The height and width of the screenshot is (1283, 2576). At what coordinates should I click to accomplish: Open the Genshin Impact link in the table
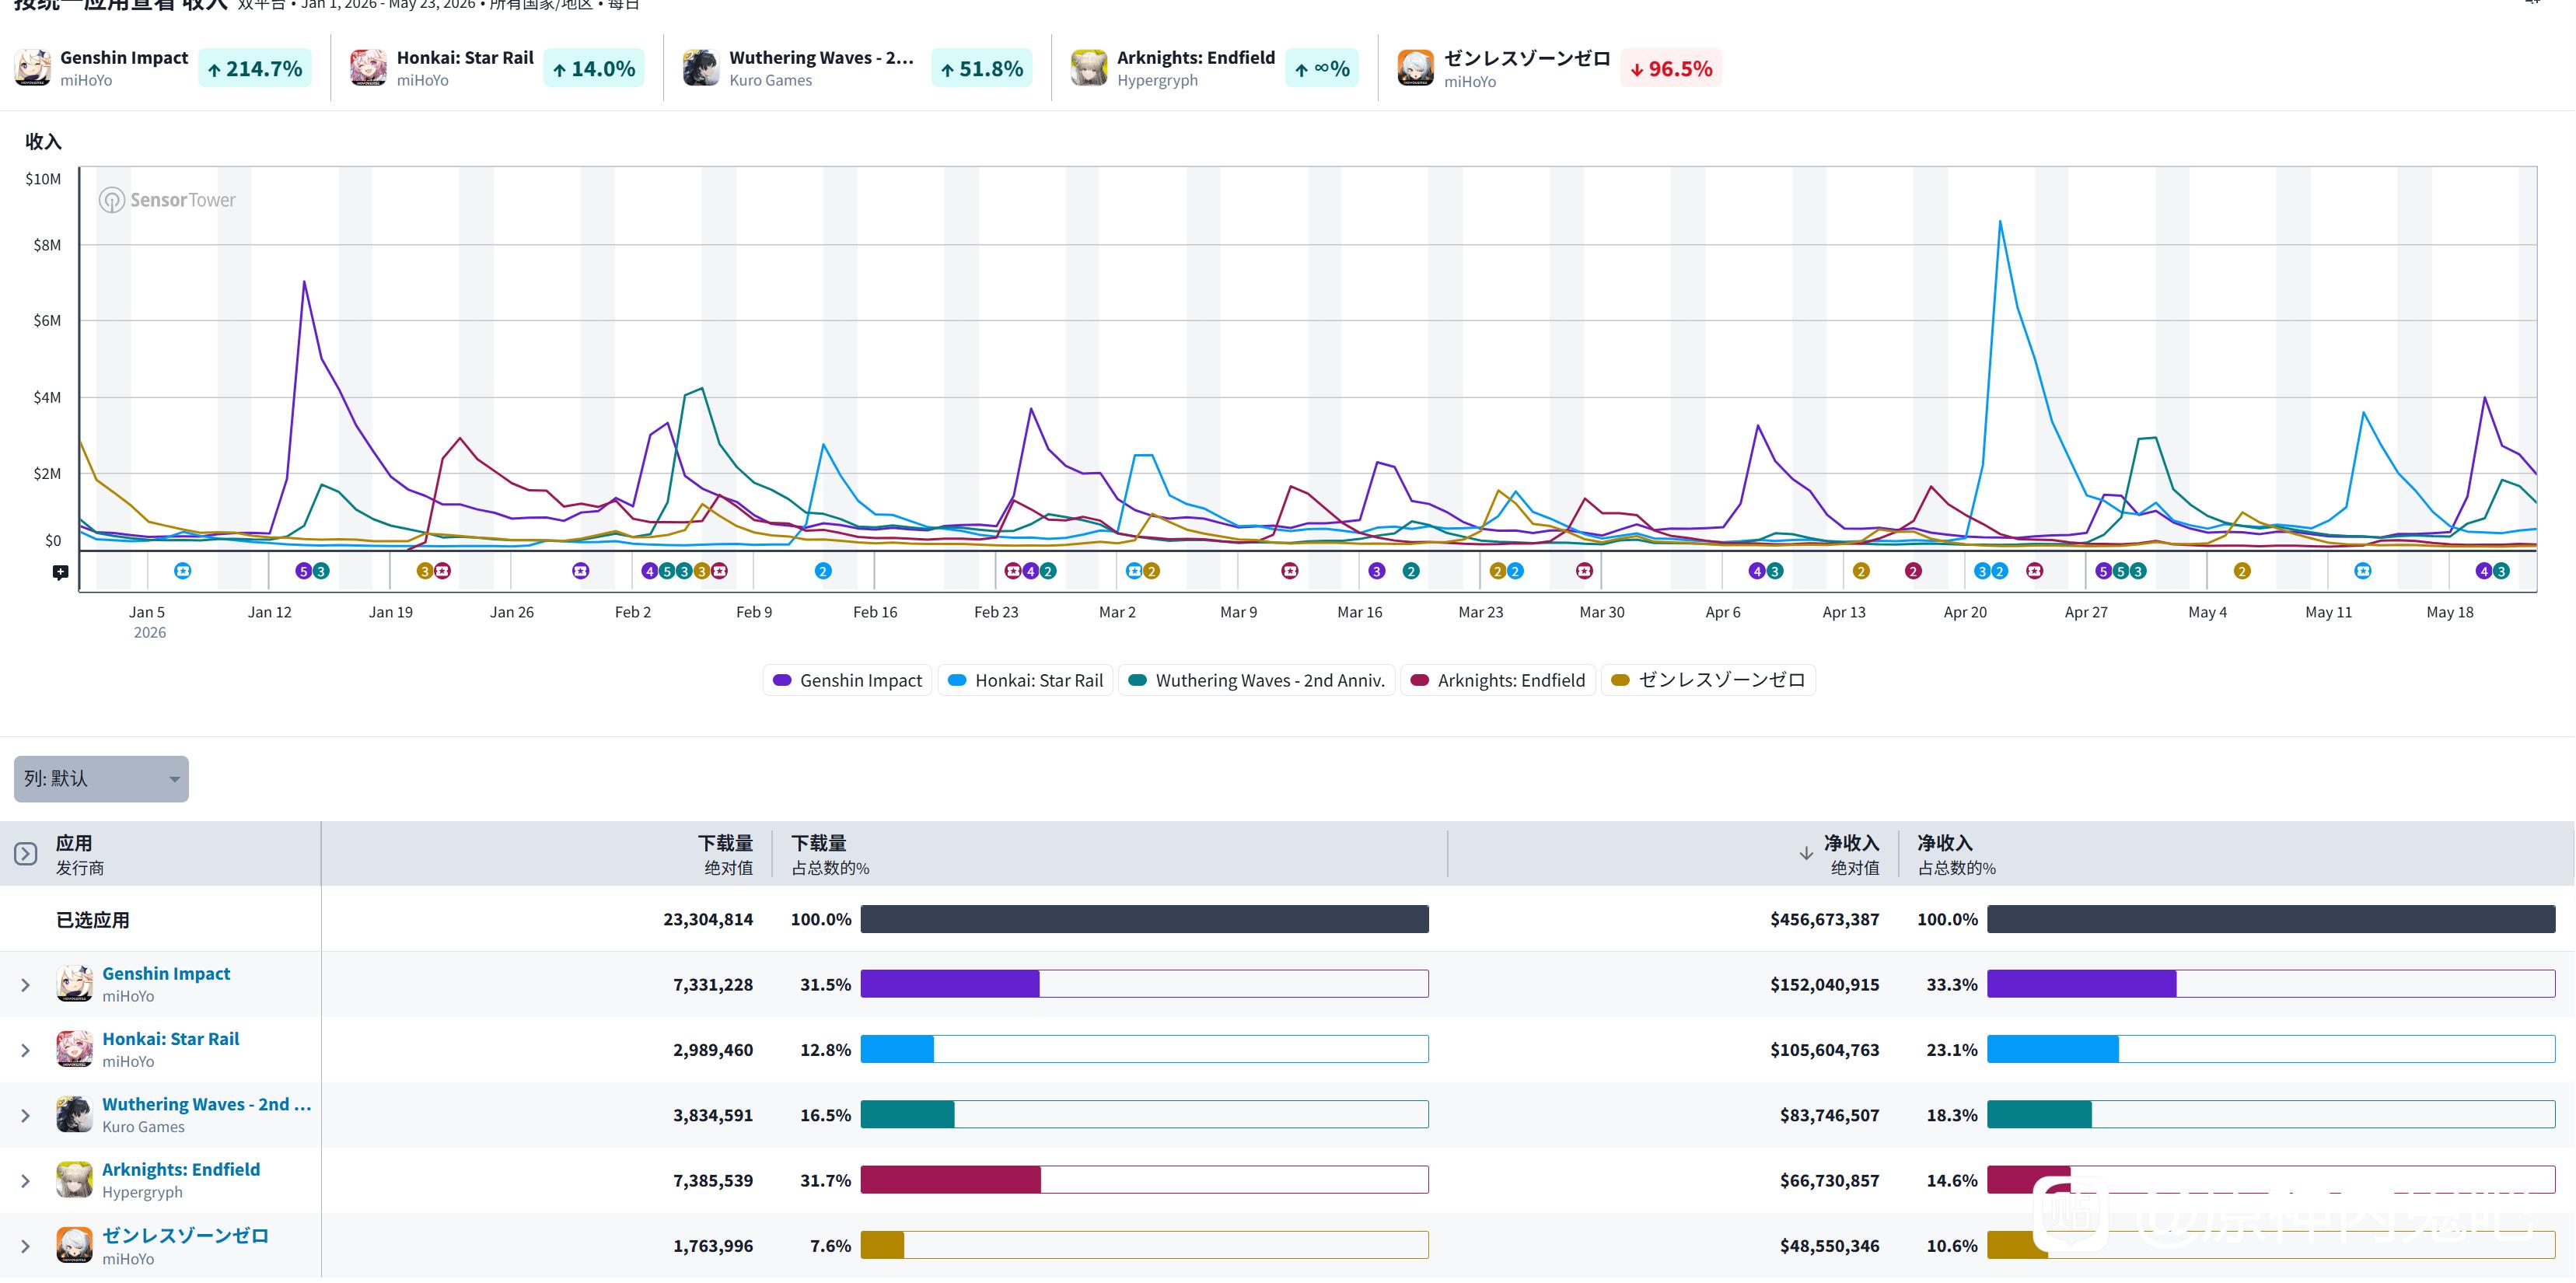[x=166, y=974]
